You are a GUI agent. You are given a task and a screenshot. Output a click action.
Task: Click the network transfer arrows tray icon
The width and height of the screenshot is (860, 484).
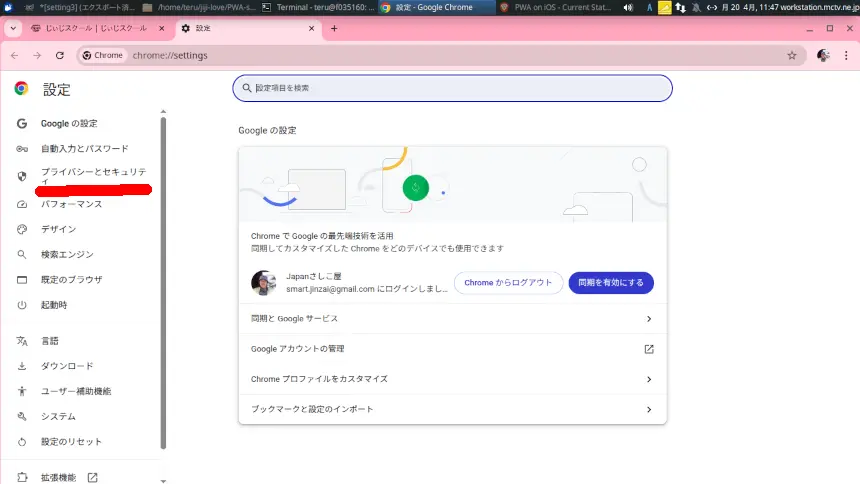coord(681,7)
